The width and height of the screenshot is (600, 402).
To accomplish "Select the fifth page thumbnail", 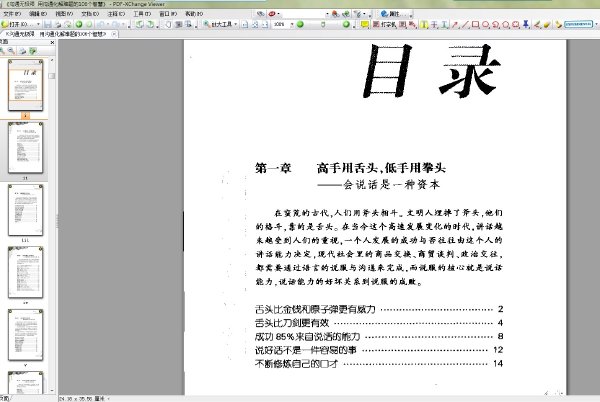I will coord(25,335).
